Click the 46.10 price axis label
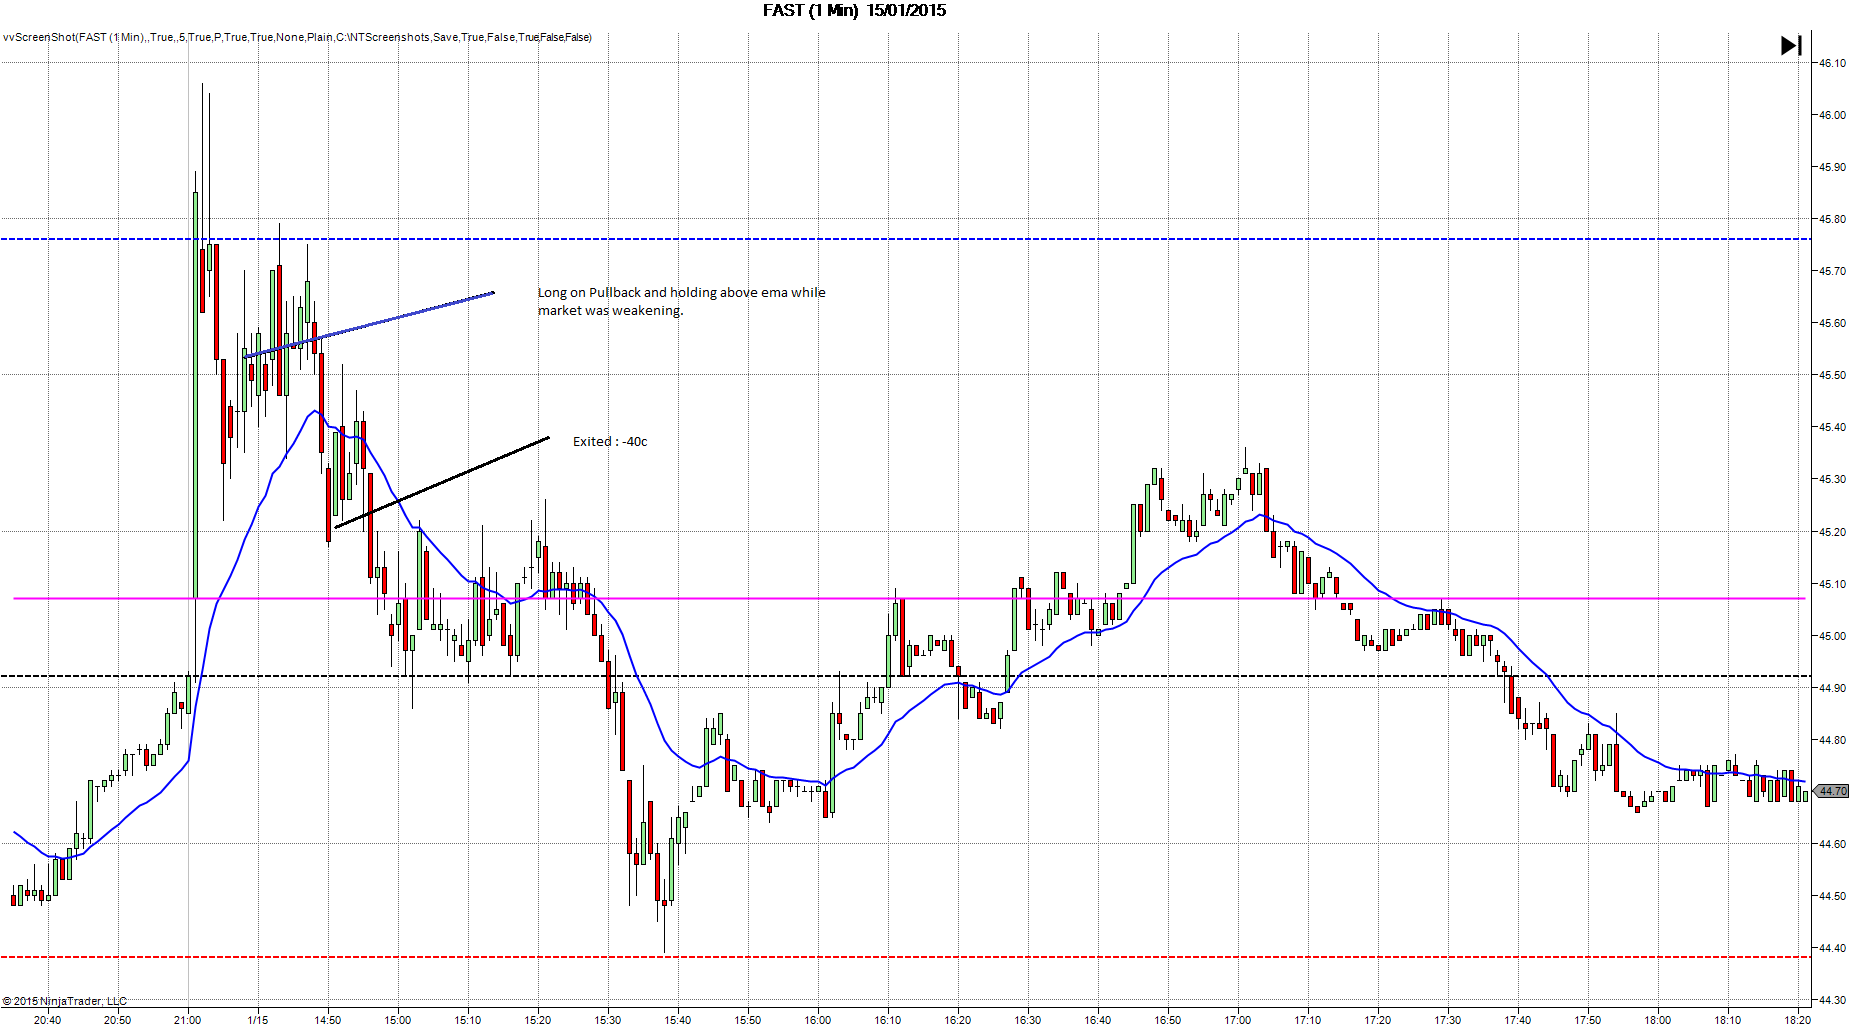This screenshot has width=1858, height=1034. click(1832, 63)
